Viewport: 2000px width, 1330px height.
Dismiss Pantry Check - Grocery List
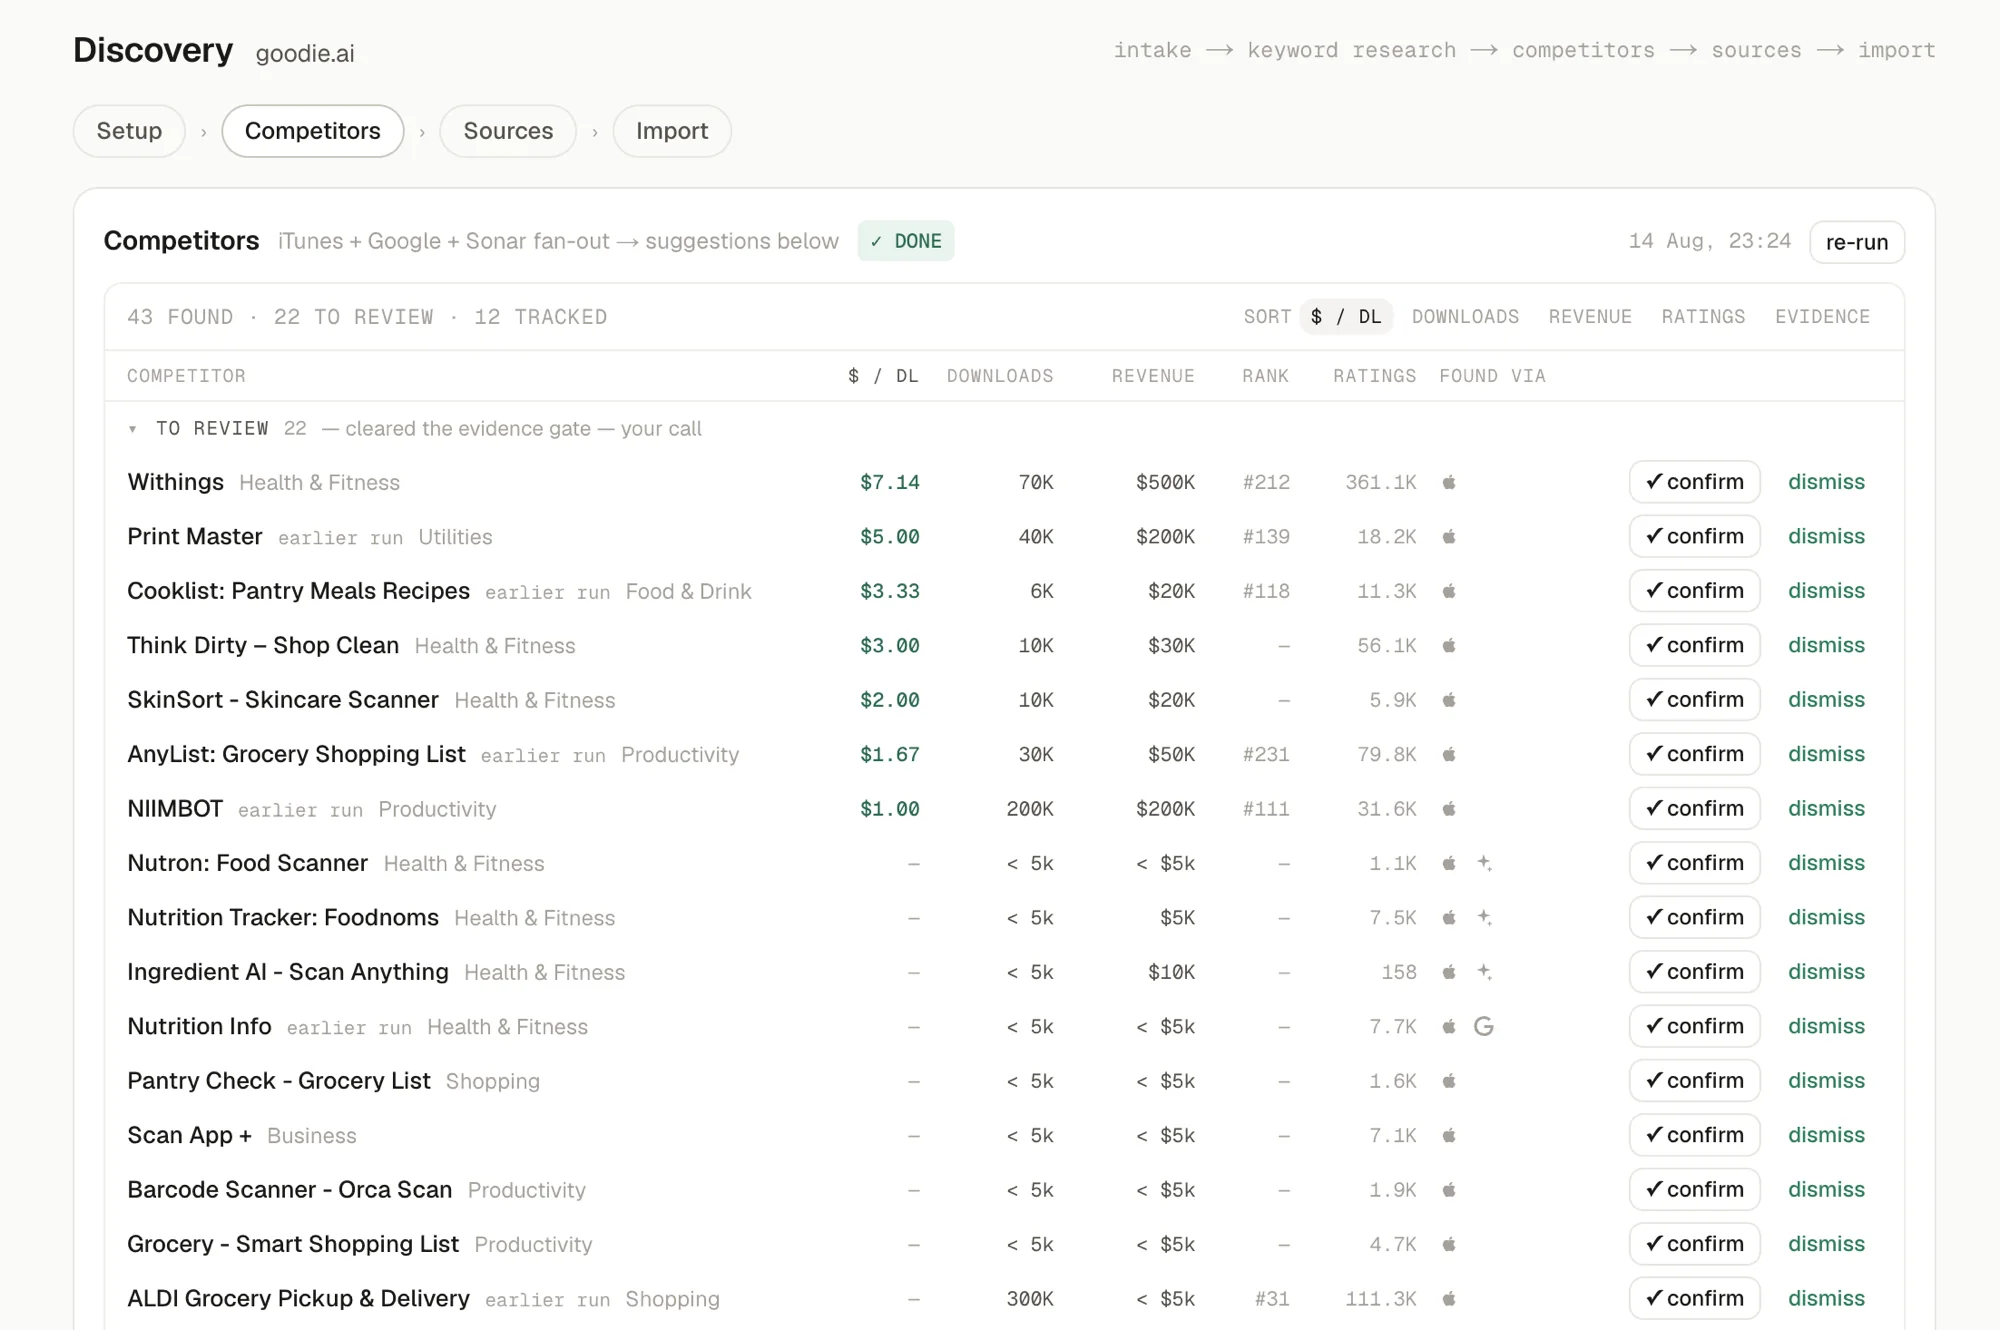1826,1081
